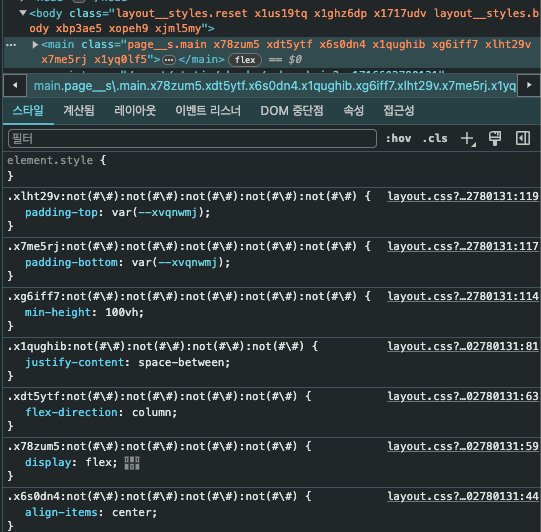Select the main.page__s breadcrumb item
This screenshot has width=541, height=532.
(275, 86)
